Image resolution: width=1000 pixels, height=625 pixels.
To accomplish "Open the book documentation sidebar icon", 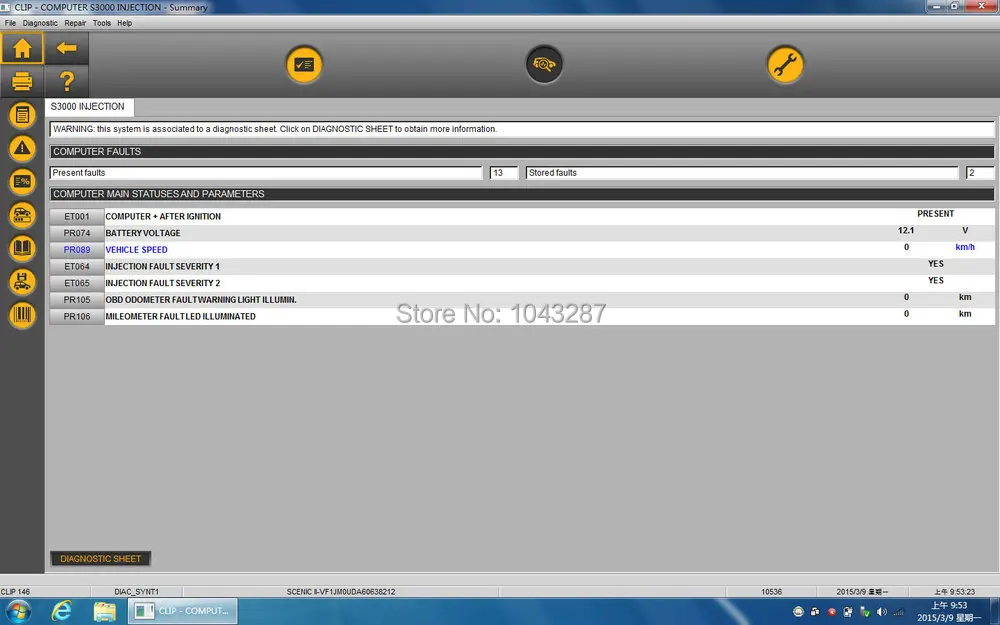I will point(22,248).
